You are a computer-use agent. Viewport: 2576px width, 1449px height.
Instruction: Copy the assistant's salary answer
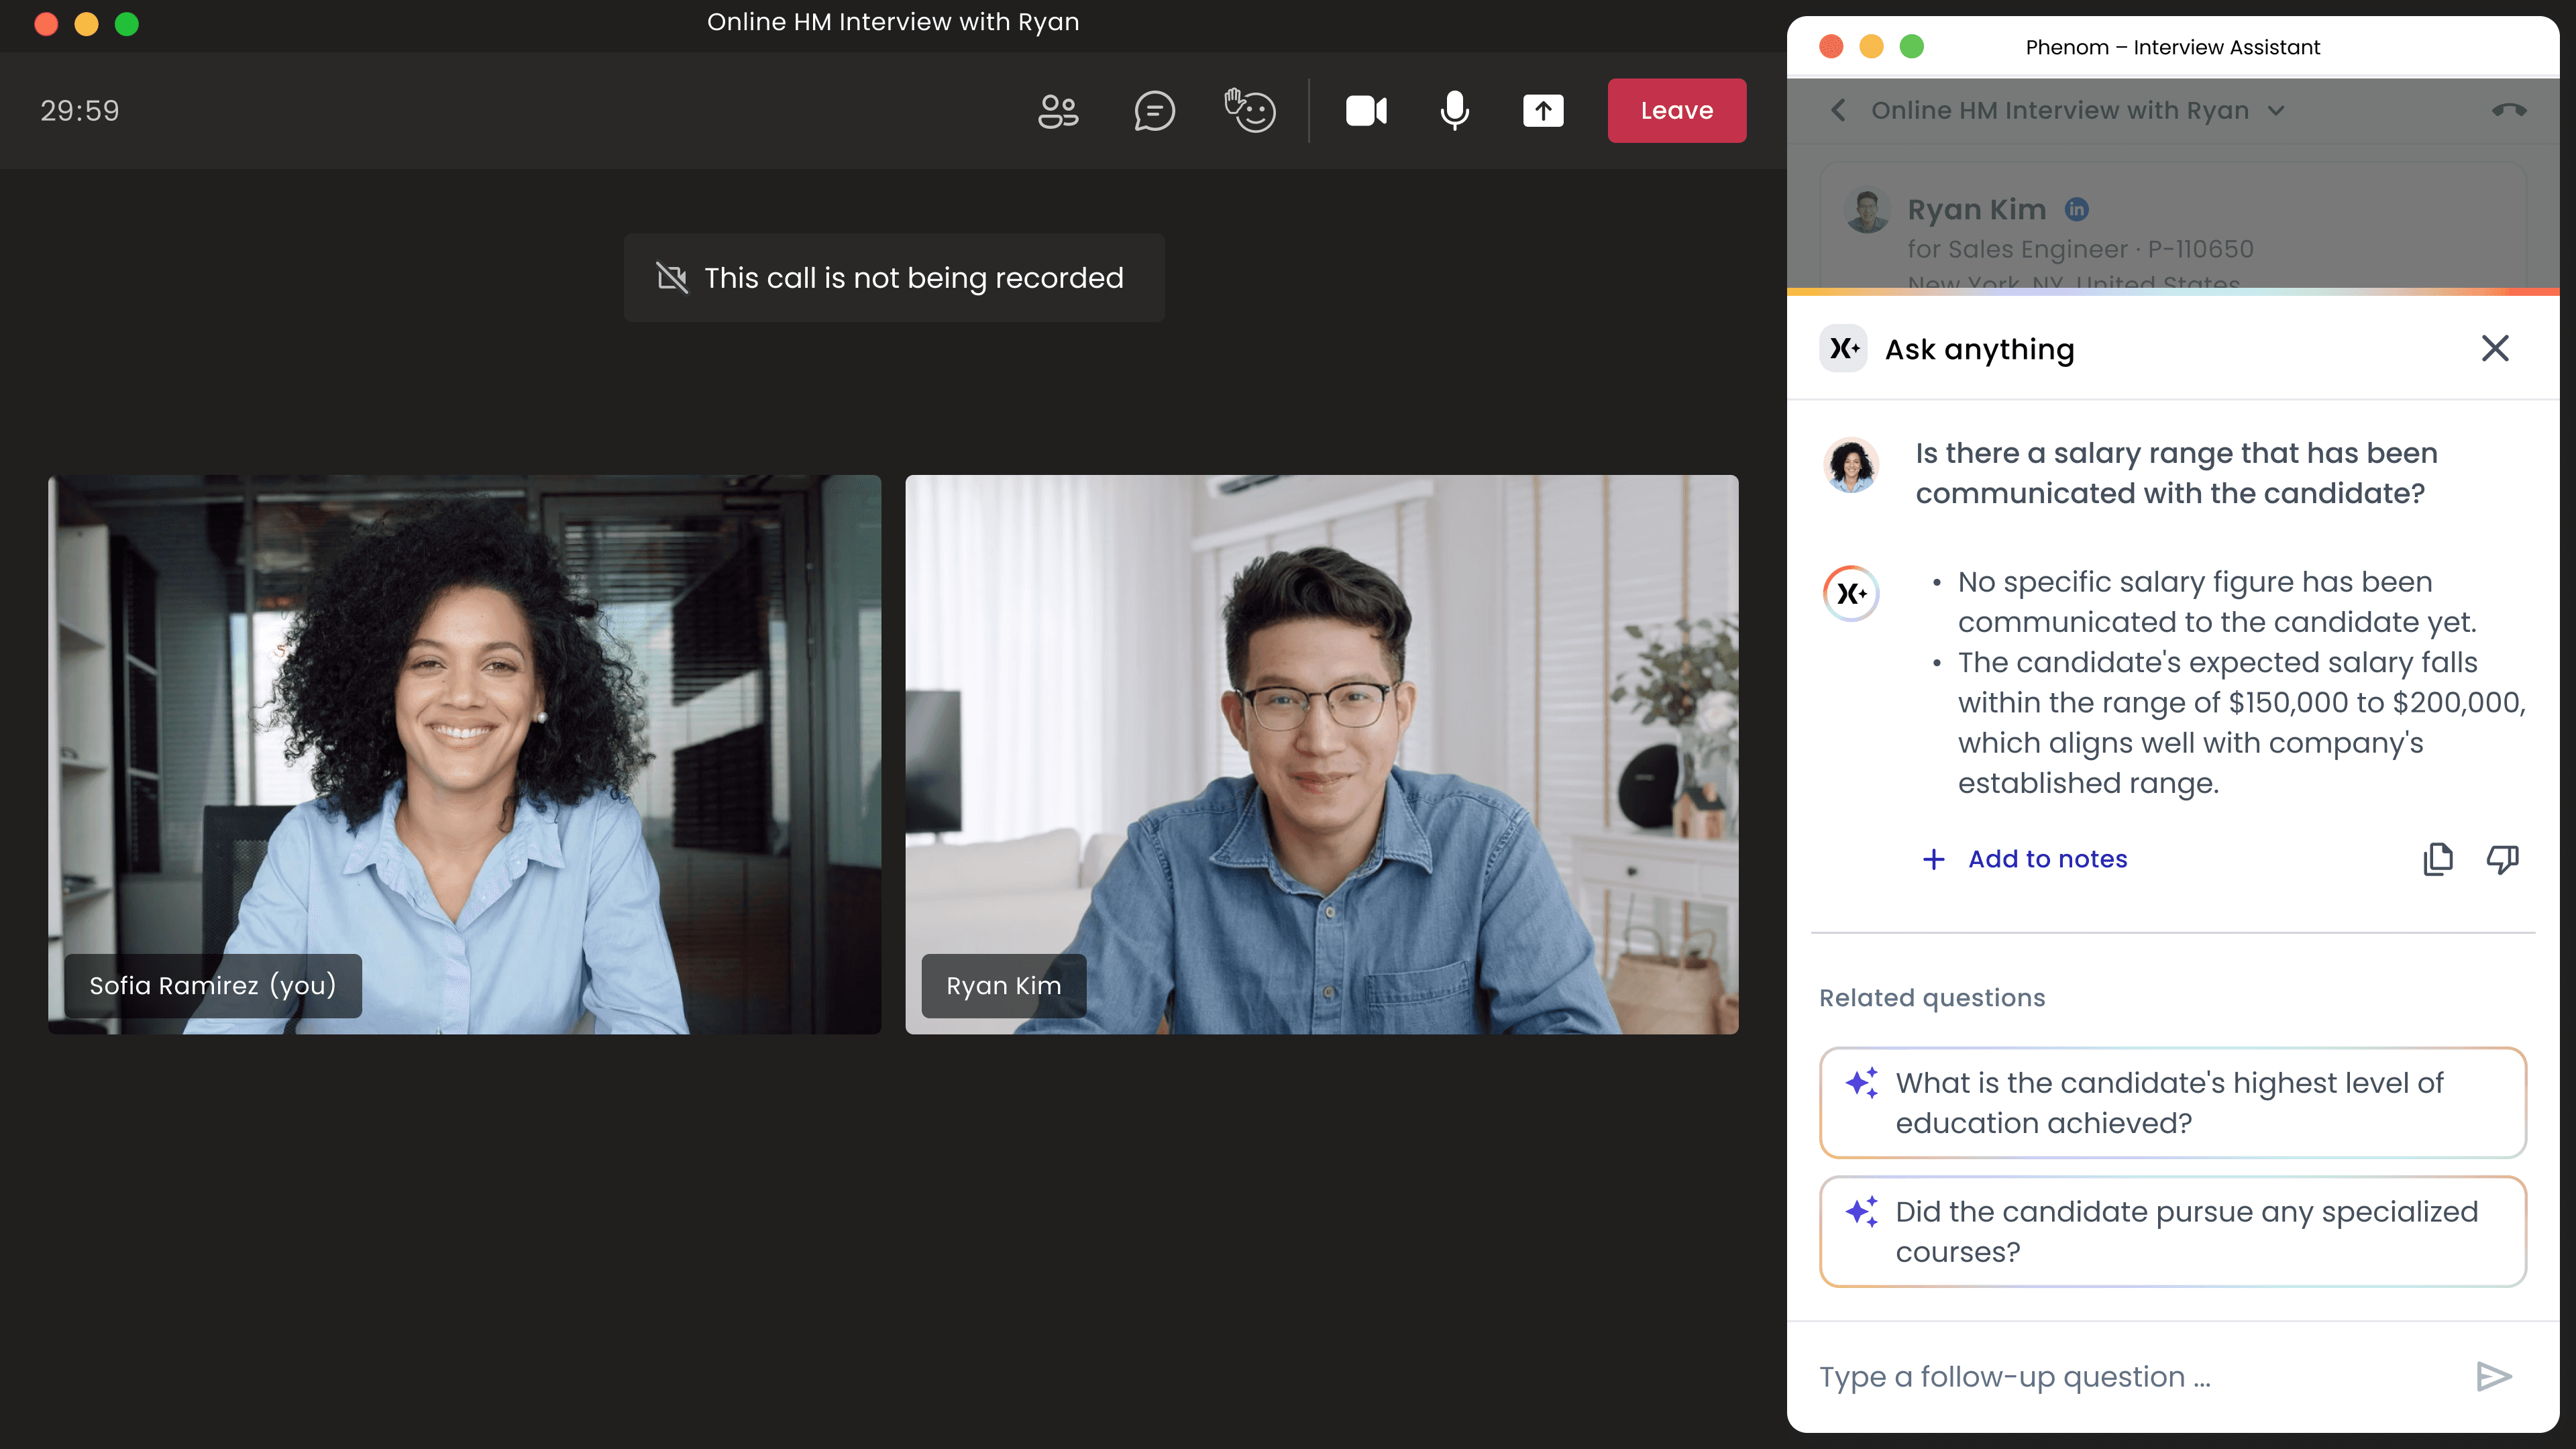[x=2438, y=859]
